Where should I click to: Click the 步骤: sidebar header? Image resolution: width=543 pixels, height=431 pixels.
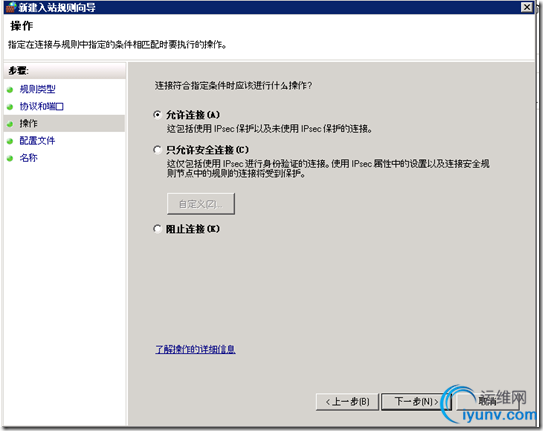19,71
